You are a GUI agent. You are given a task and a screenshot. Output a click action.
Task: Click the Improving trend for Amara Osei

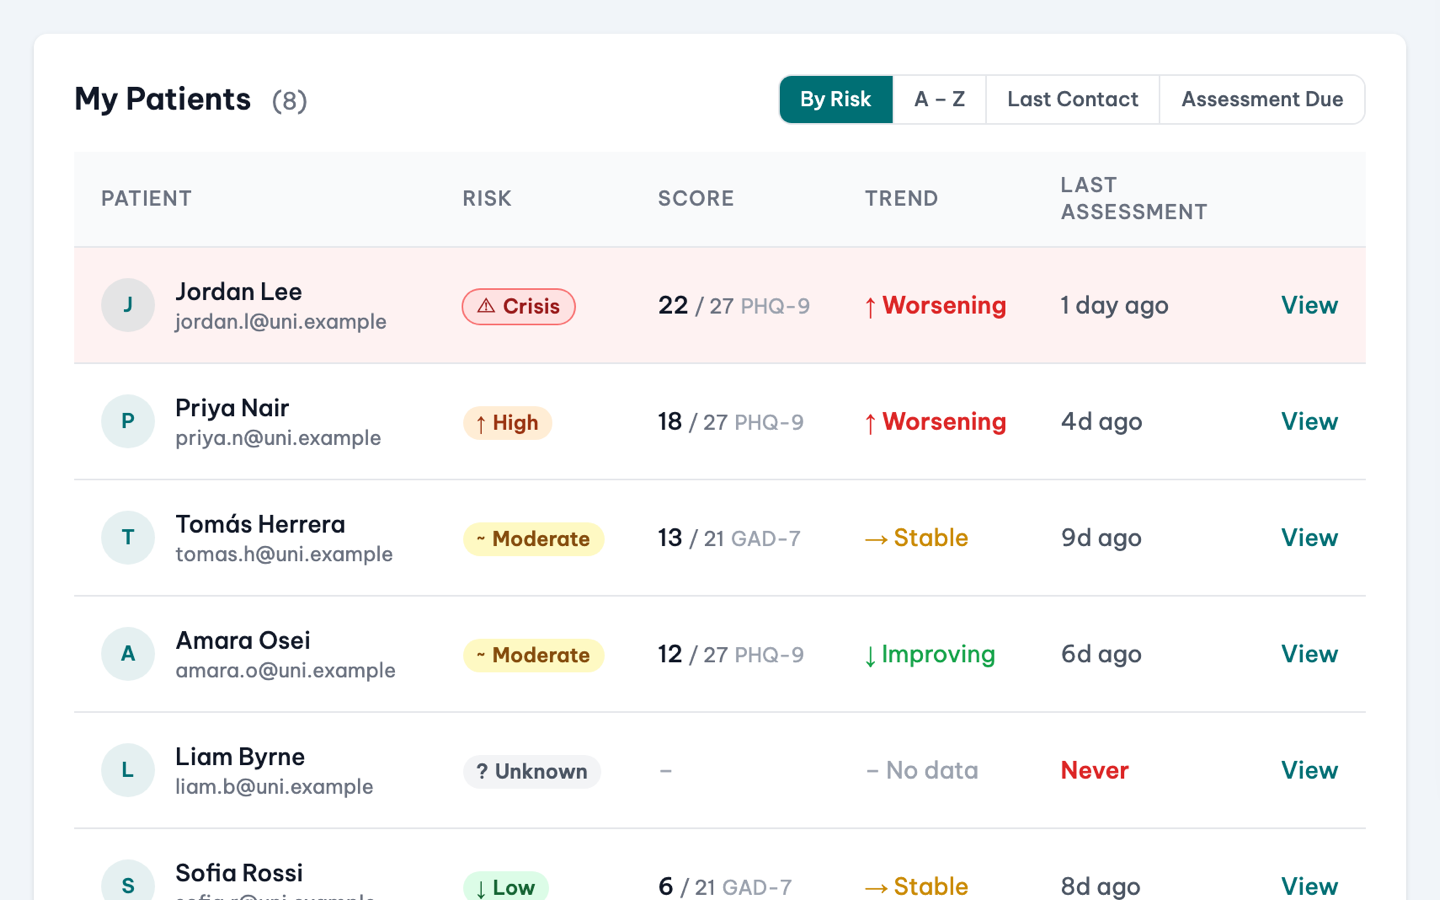[x=930, y=654]
